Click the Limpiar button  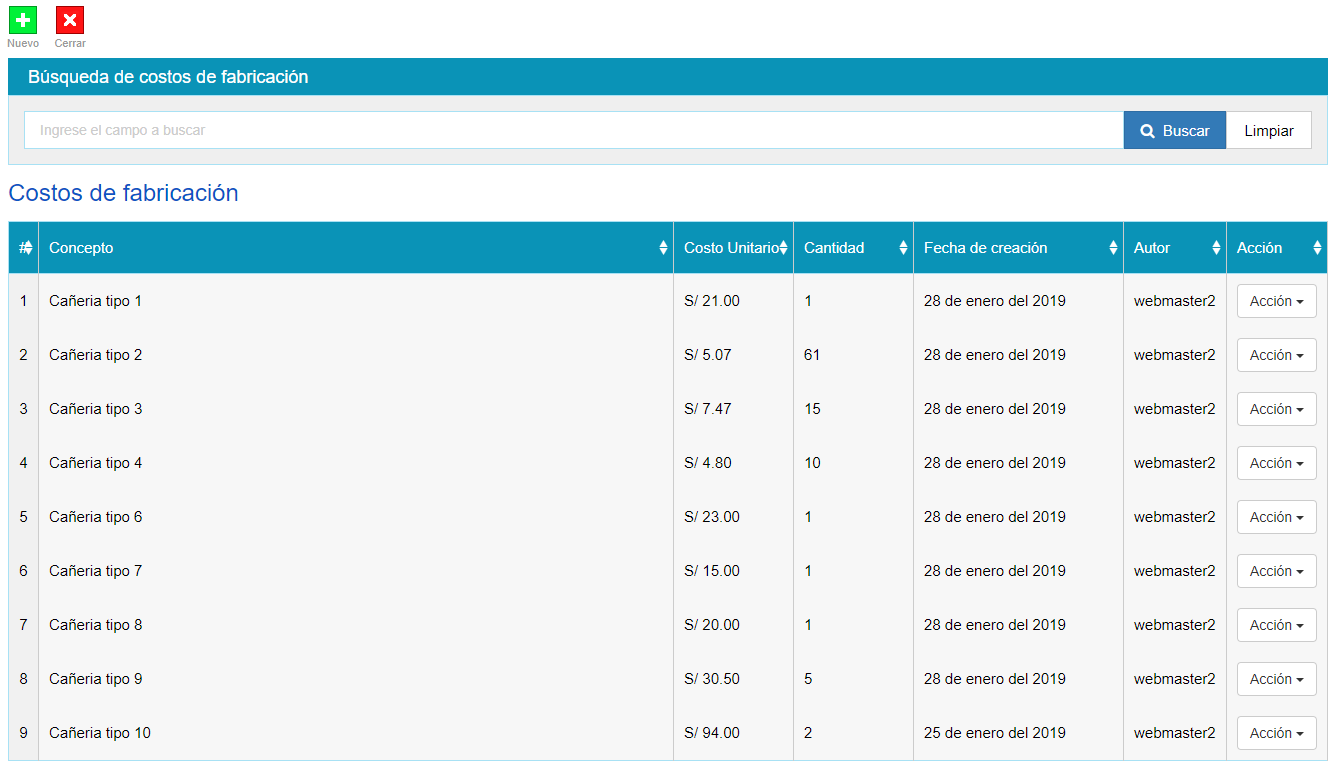(1268, 131)
